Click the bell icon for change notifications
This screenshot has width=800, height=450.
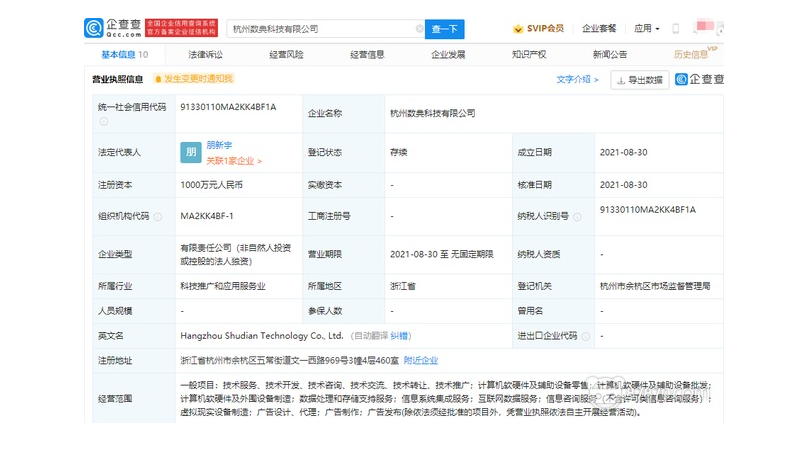[x=158, y=79]
